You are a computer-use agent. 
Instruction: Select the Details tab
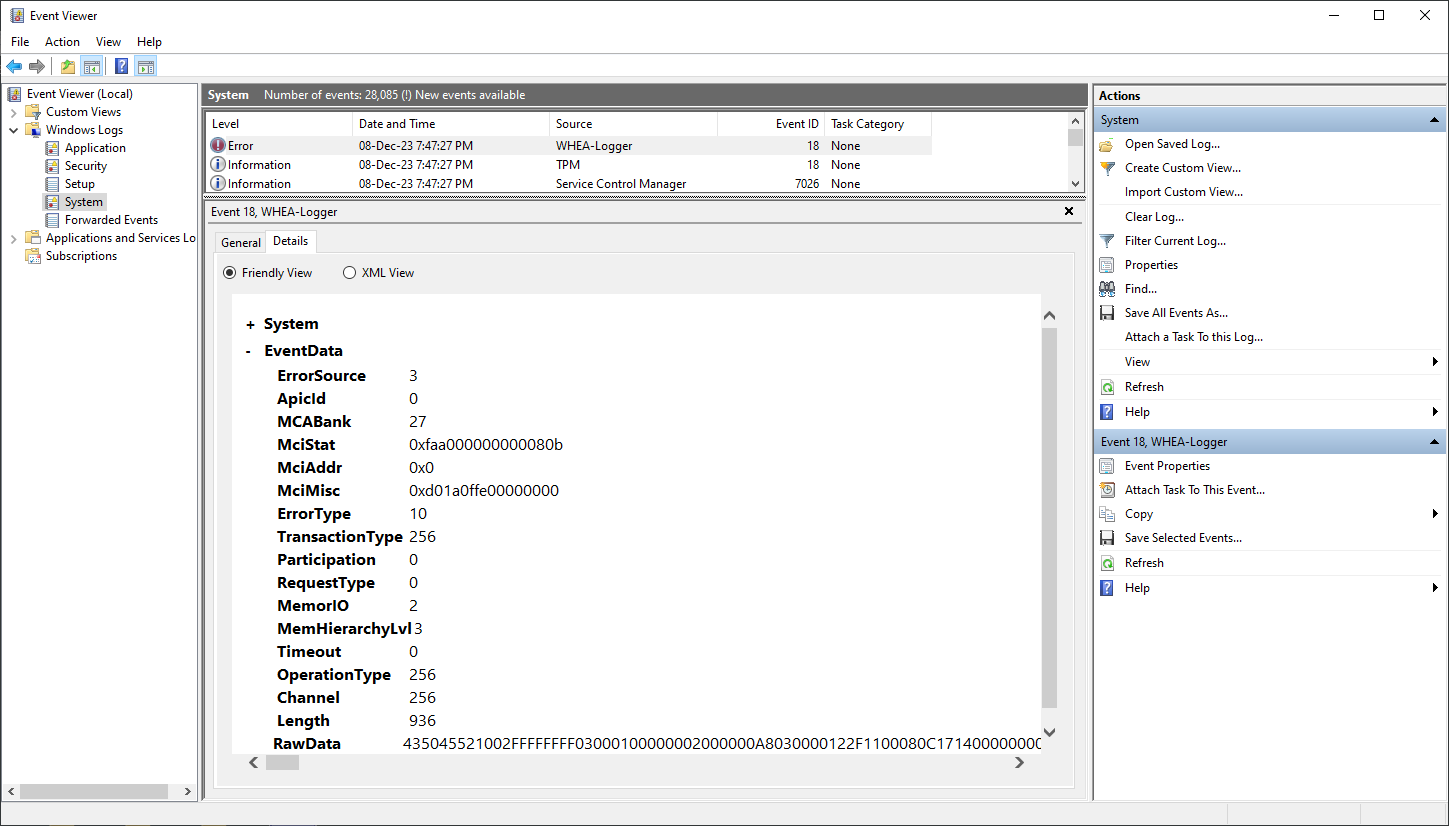click(291, 242)
